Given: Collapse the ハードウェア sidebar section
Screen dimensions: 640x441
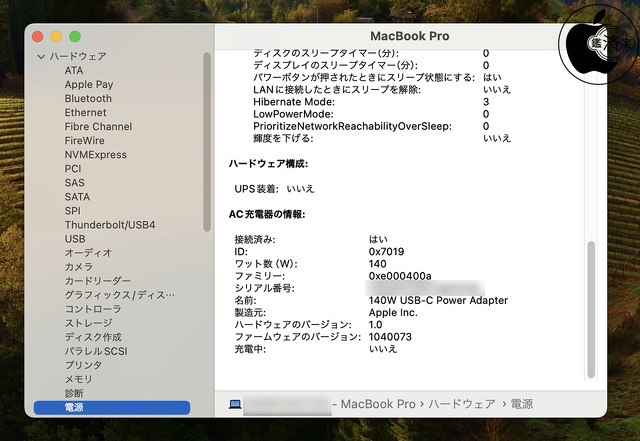Looking at the screenshot, I should click(x=41, y=57).
